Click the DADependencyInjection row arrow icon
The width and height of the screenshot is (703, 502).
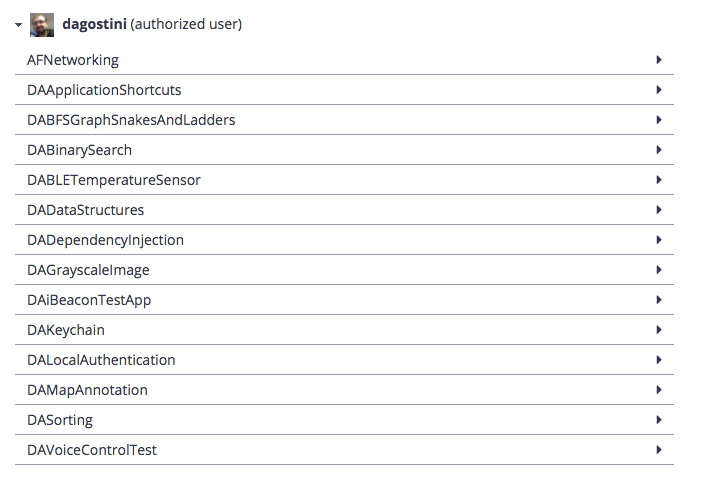pyautogui.click(x=659, y=240)
